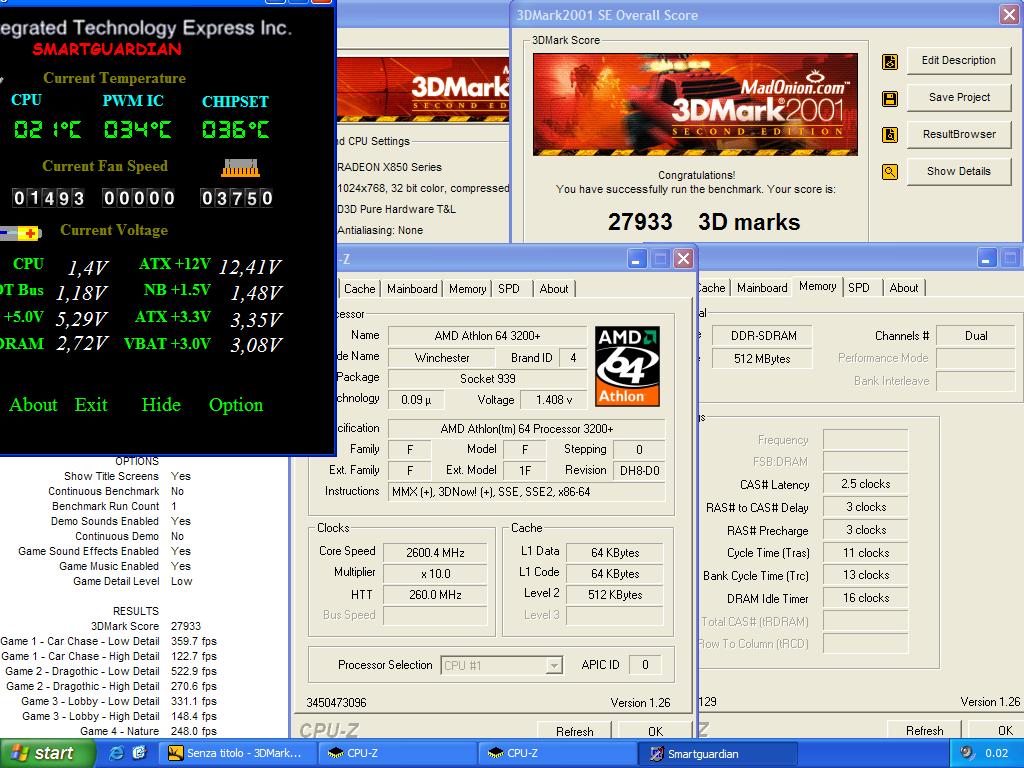Click the Edit Description button

[959, 61]
